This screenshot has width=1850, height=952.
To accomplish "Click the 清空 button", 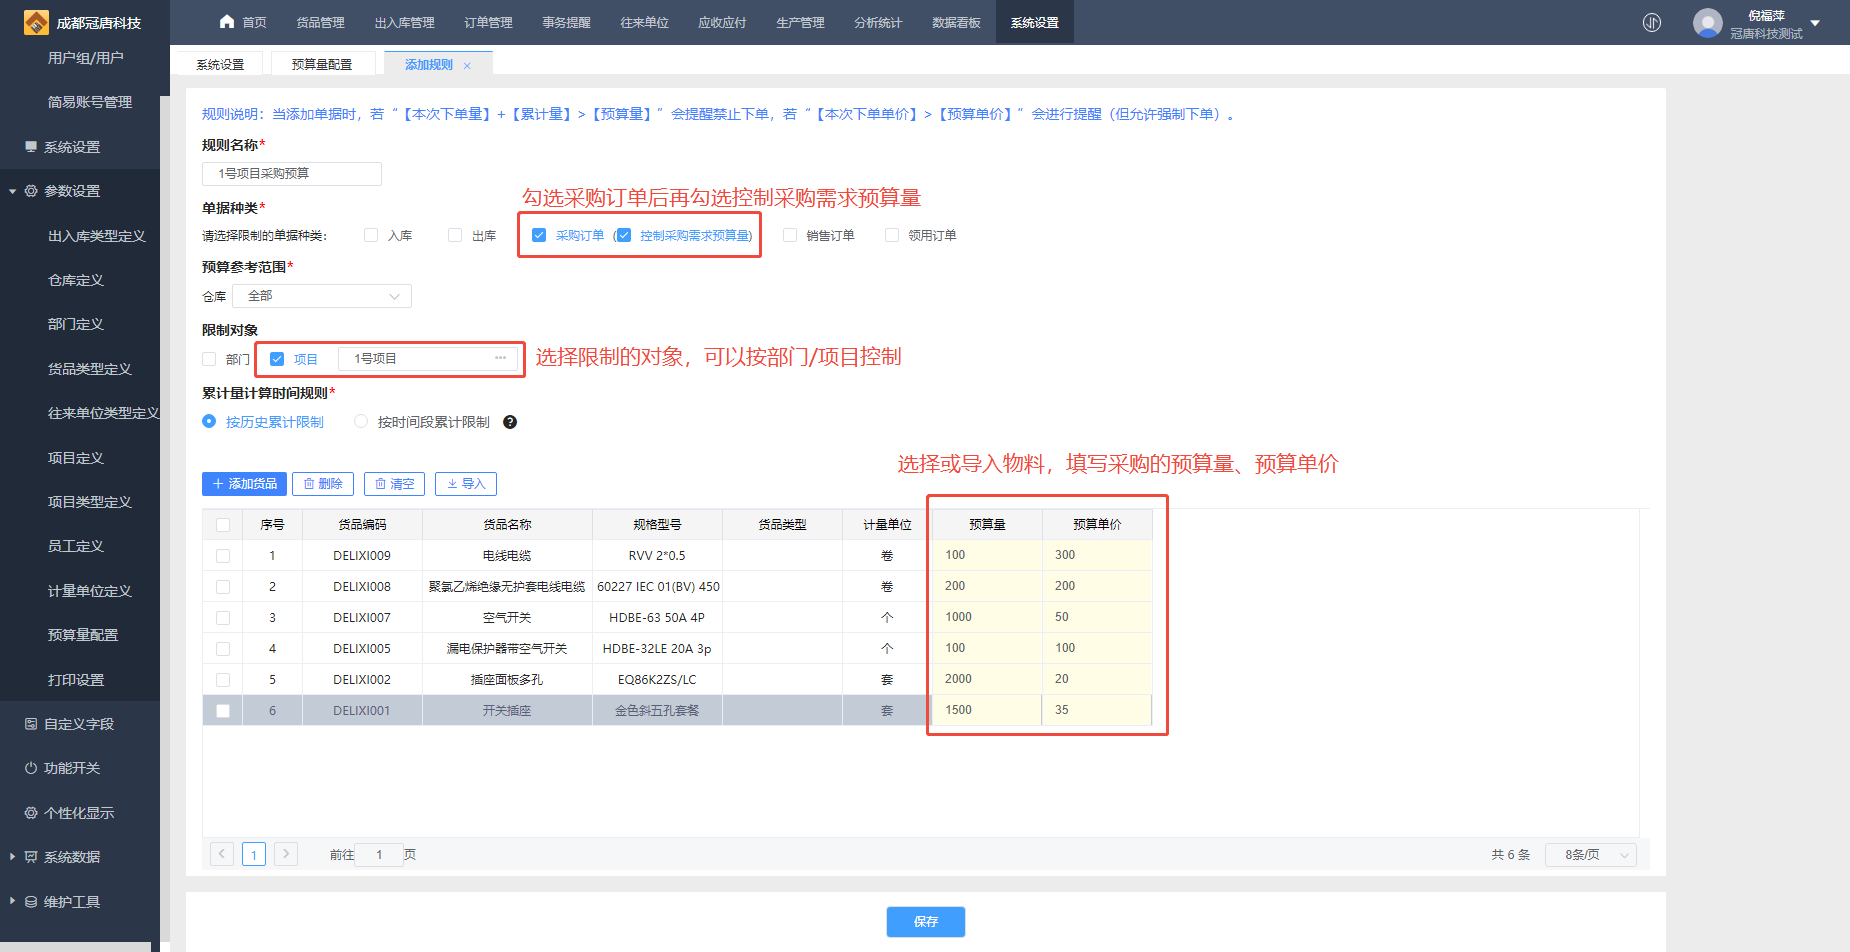I will point(395,484).
